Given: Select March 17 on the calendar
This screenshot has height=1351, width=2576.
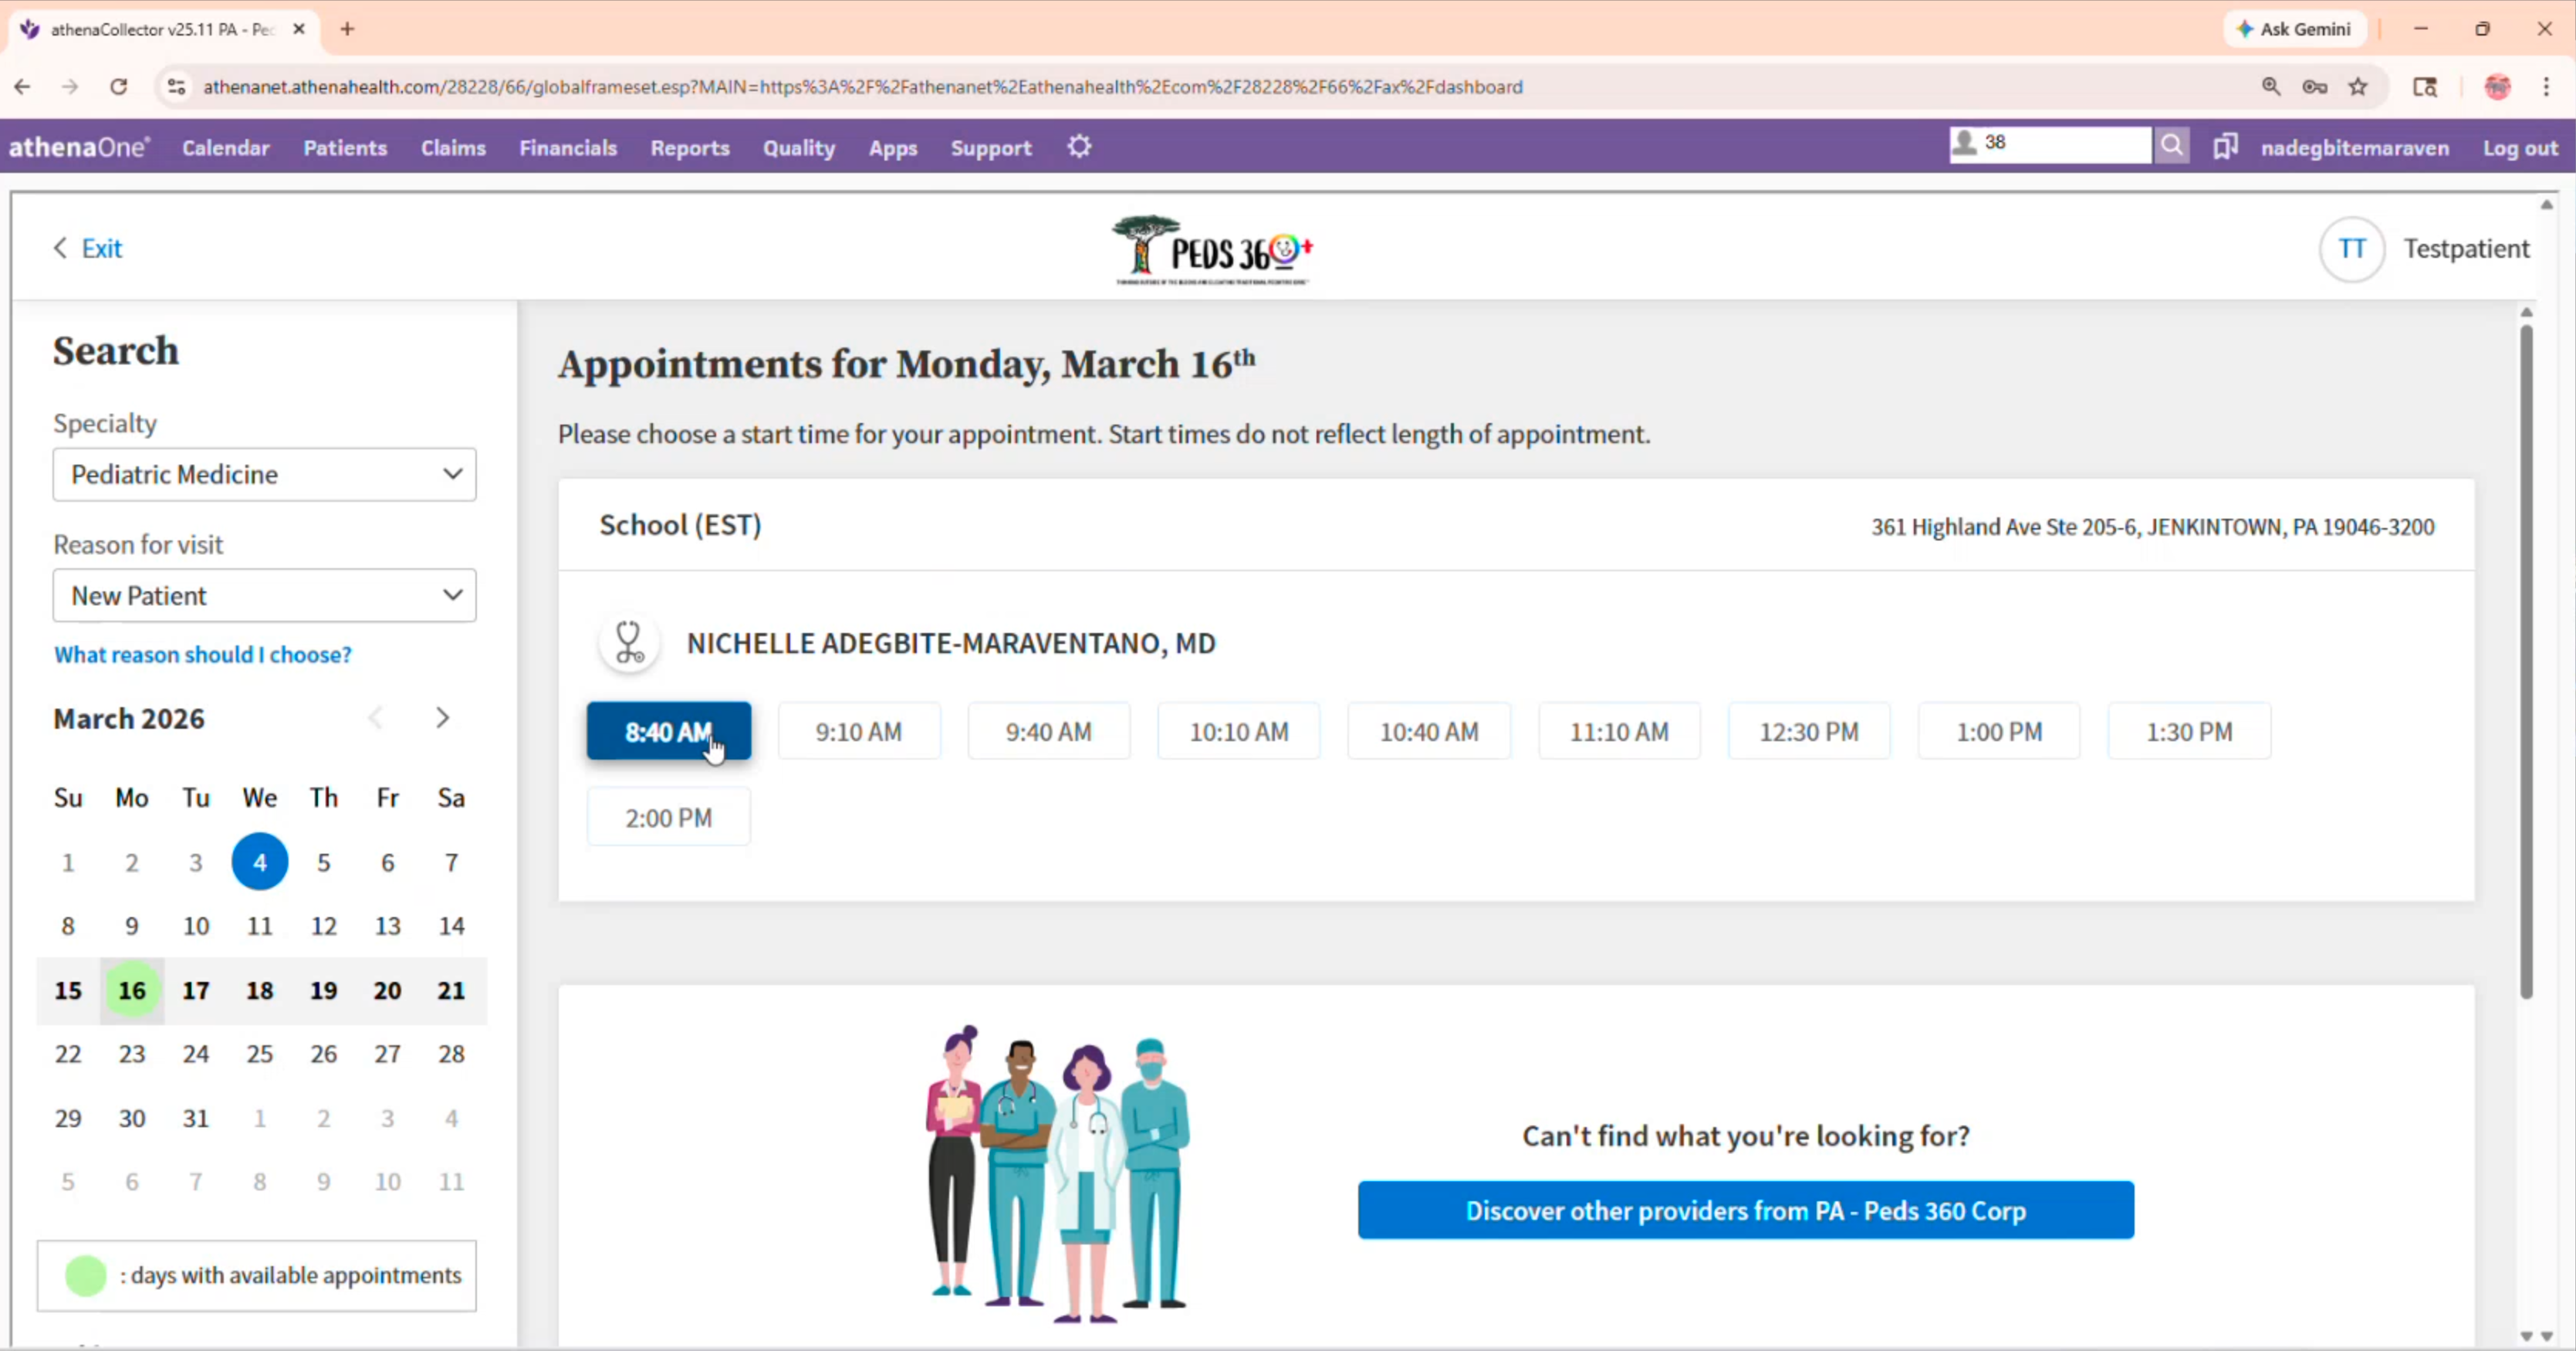Looking at the screenshot, I should 196,991.
